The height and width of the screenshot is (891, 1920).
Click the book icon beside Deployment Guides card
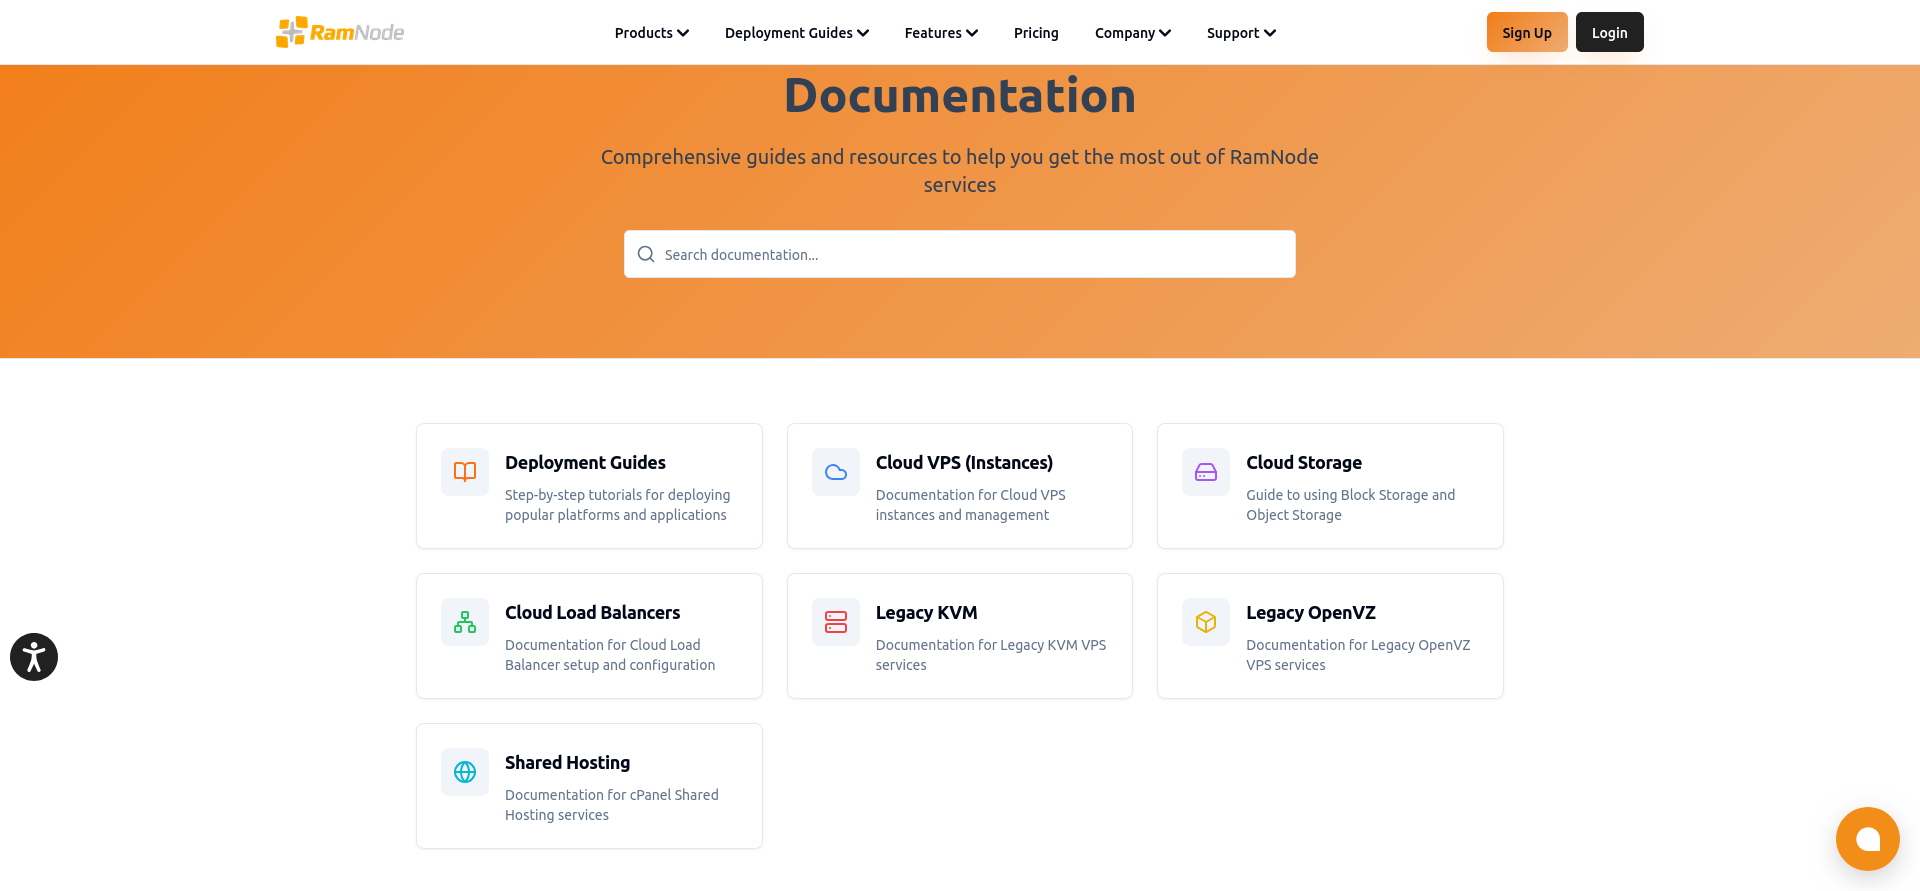click(465, 472)
